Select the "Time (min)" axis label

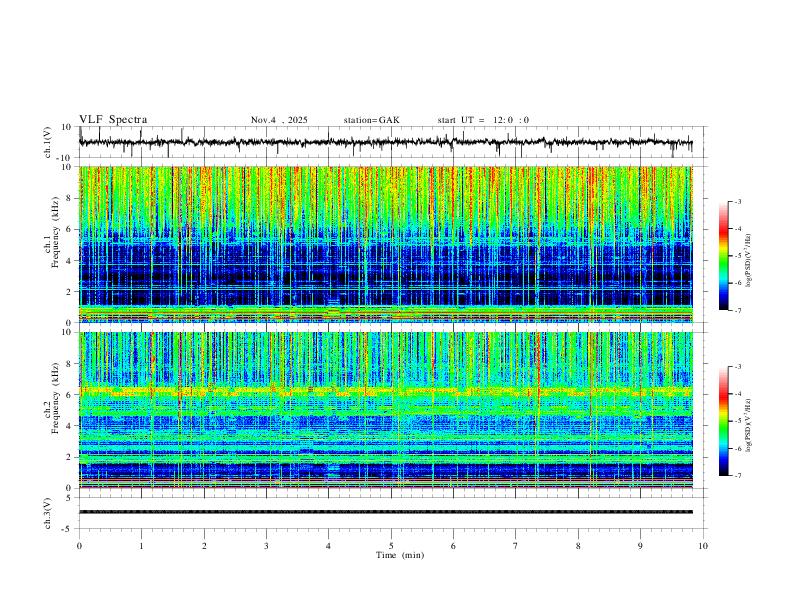pyautogui.click(x=400, y=555)
